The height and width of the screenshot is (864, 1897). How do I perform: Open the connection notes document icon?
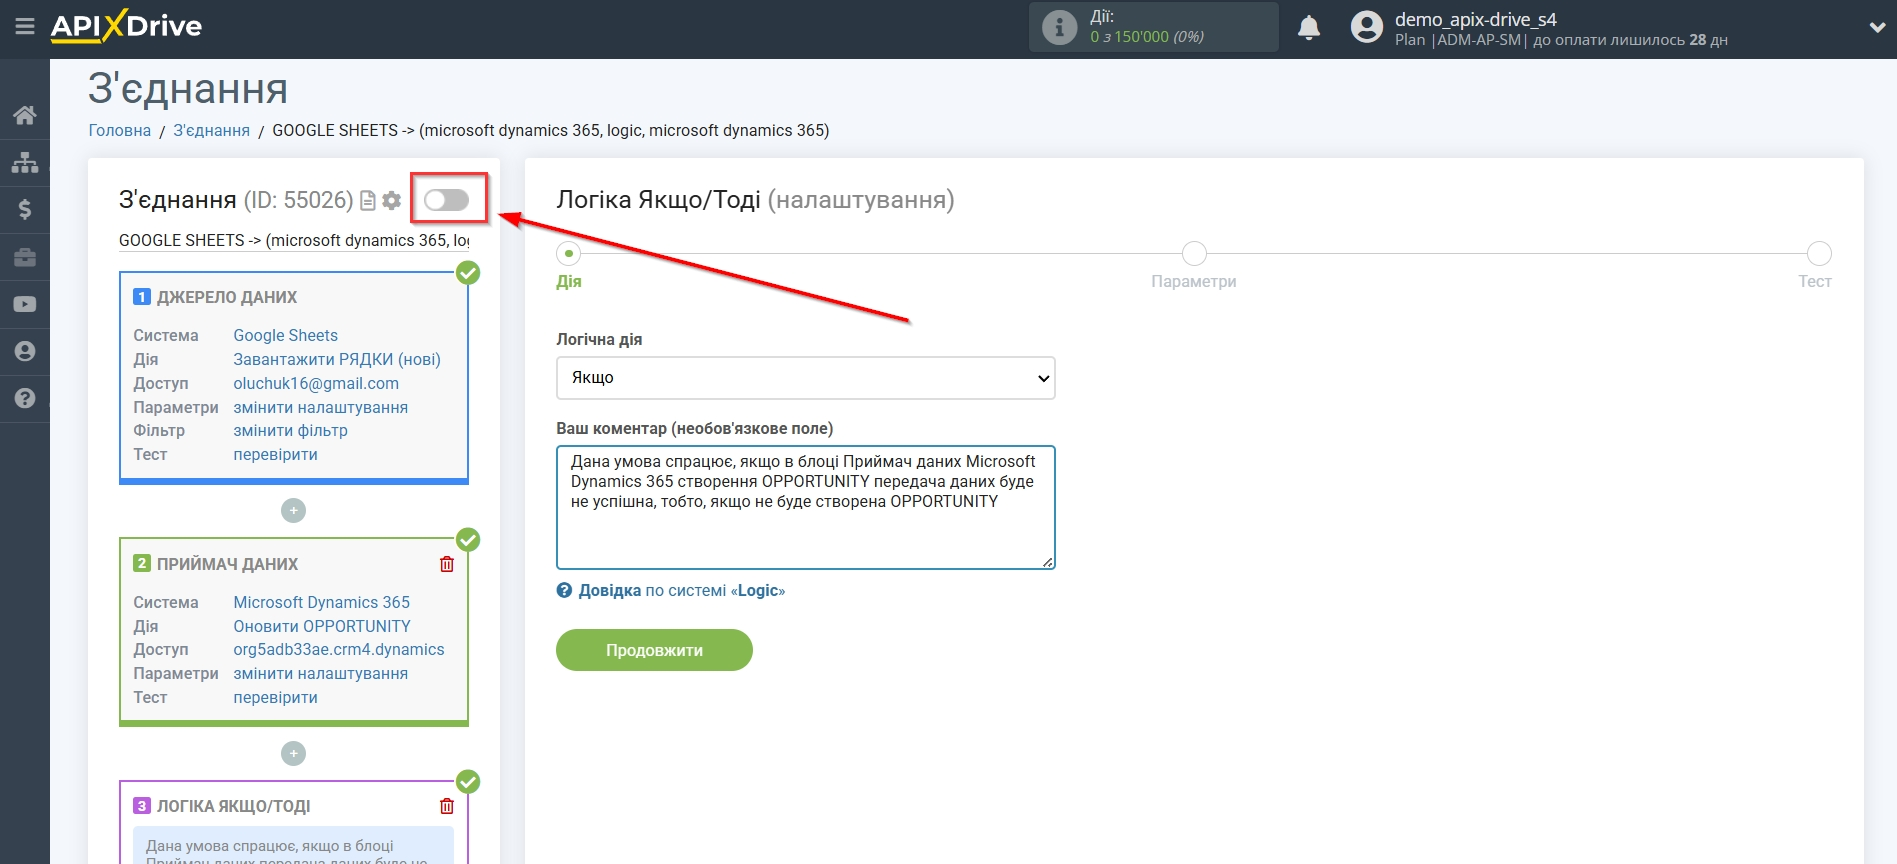368,201
